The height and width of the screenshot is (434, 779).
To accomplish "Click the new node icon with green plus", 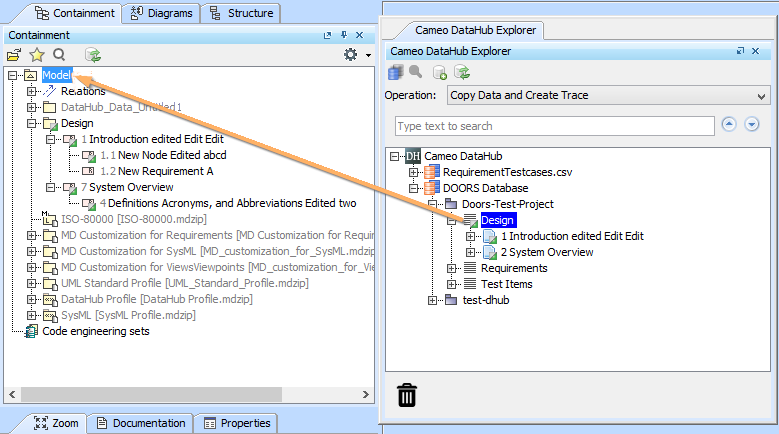I will pyautogui.click(x=440, y=72).
